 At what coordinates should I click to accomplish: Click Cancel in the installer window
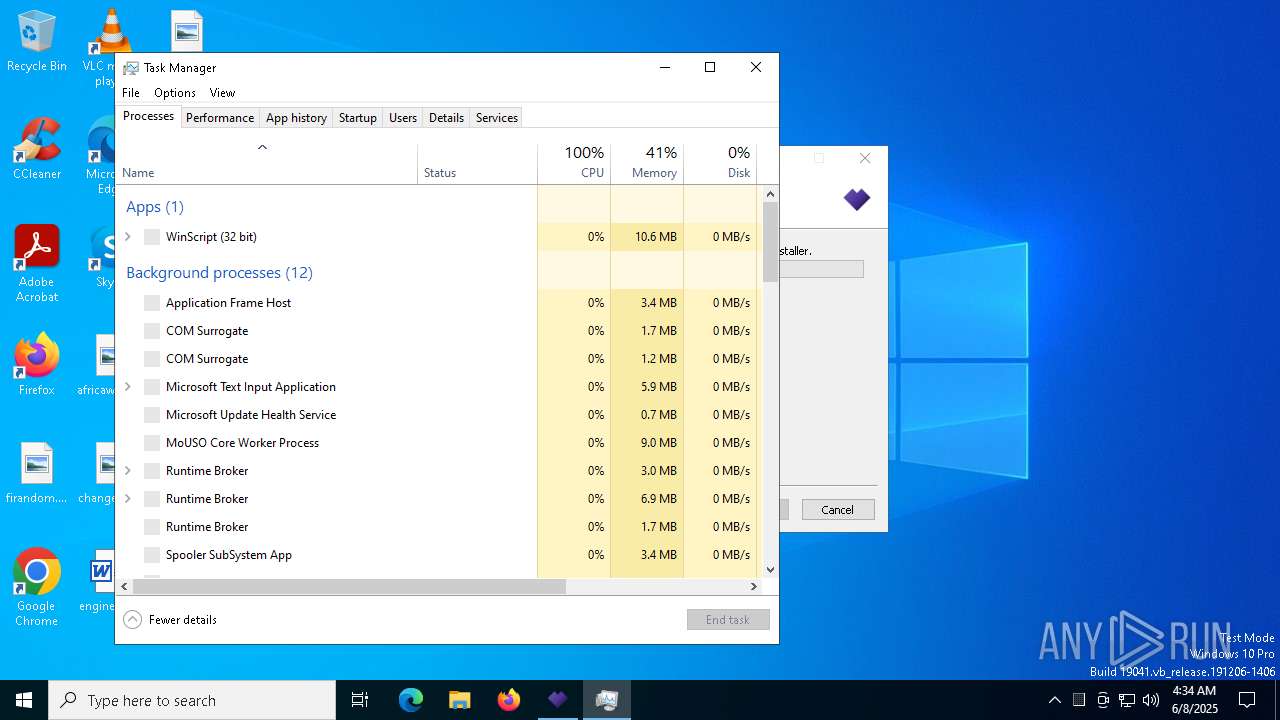[838, 510]
